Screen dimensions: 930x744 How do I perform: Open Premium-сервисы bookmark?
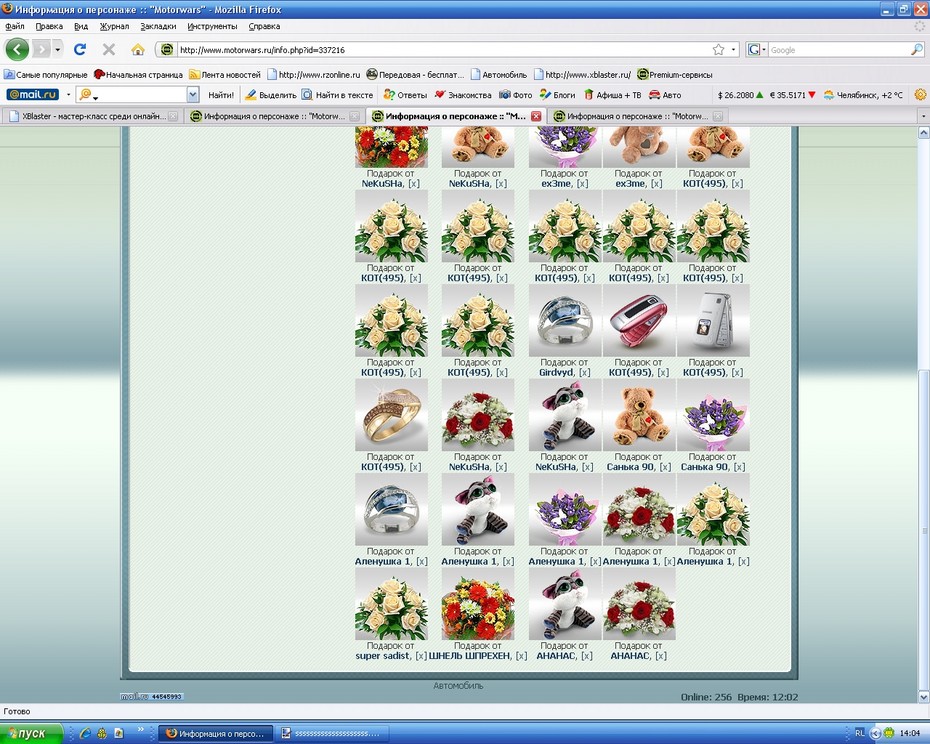[674, 75]
